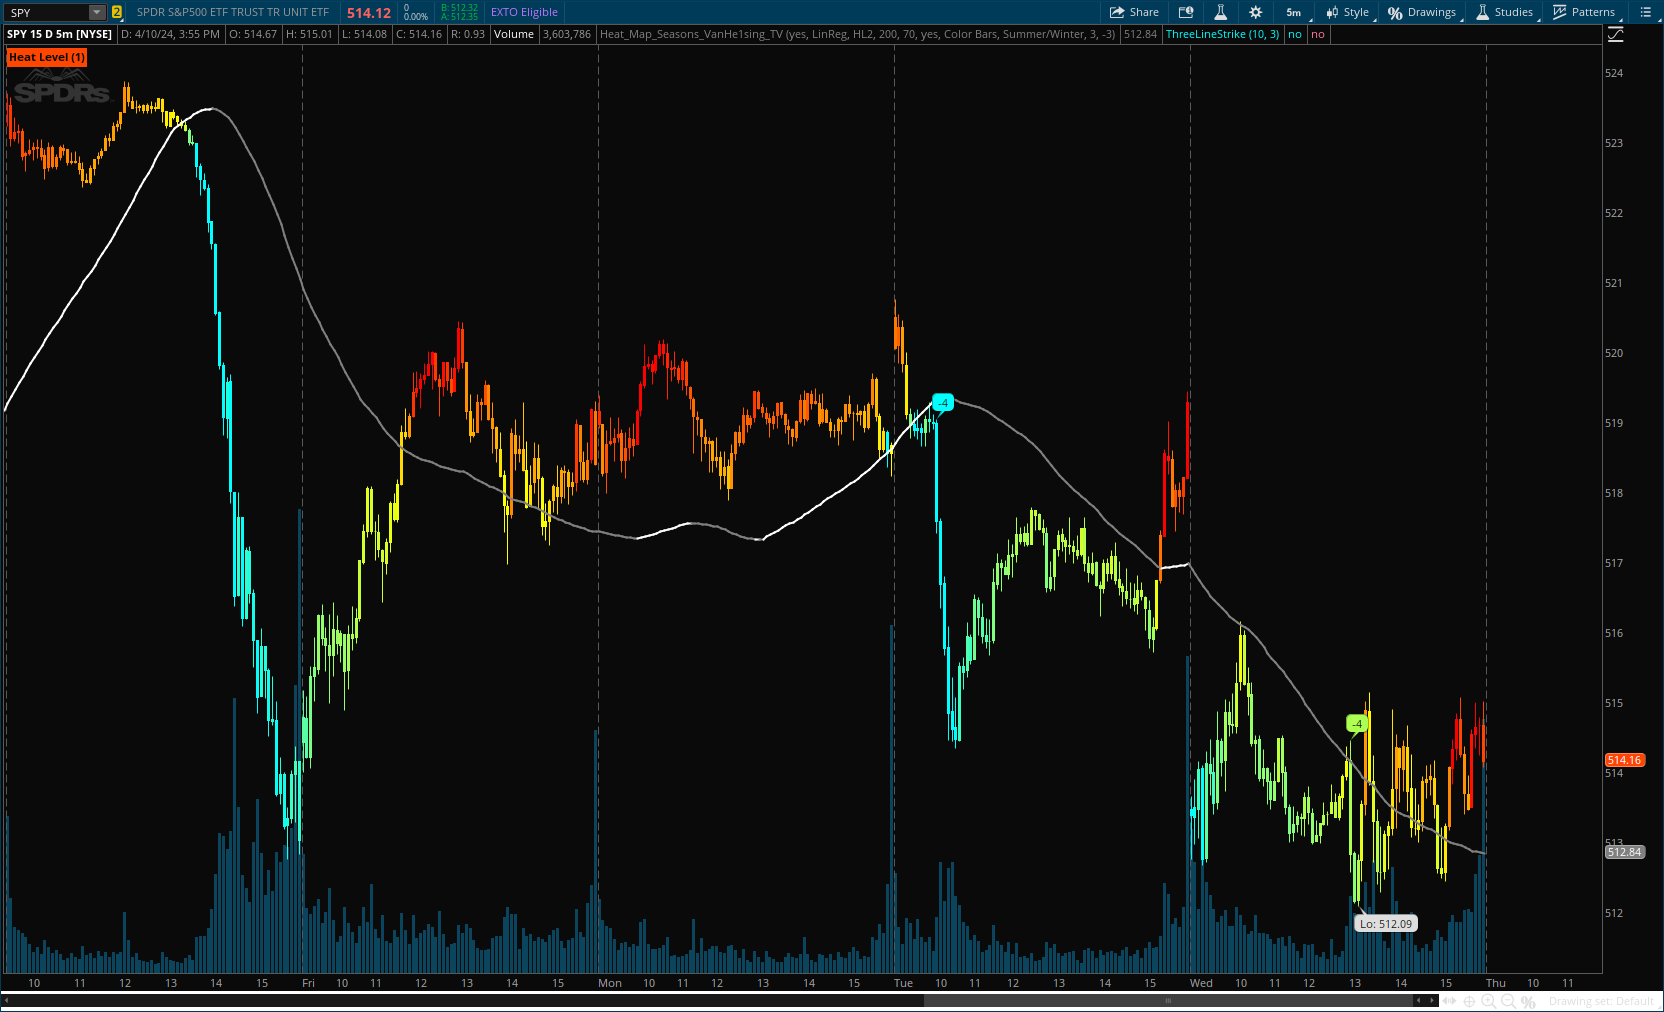Open chart settings gear icon
Image resolution: width=1664 pixels, height=1012 pixels.
tap(1256, 12)
